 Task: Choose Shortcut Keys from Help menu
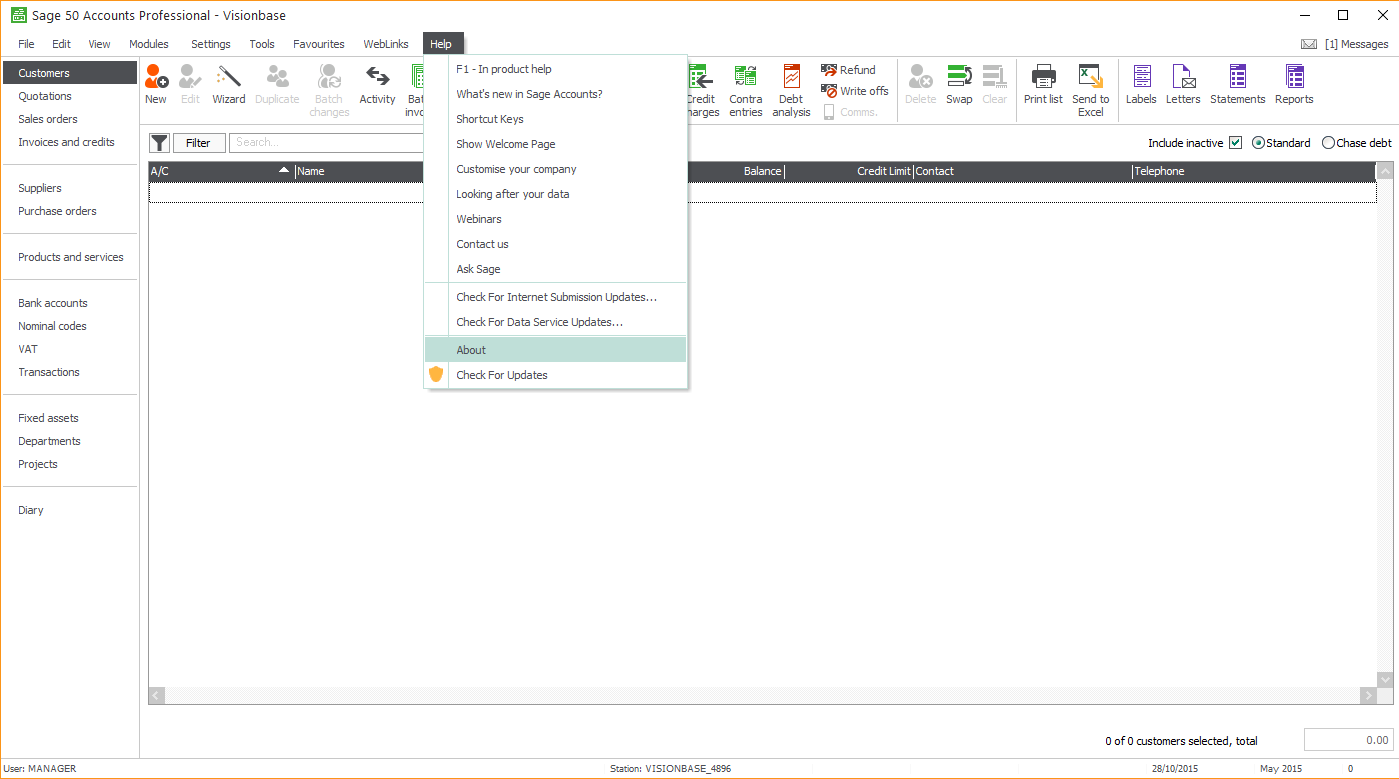click(556, 119)
